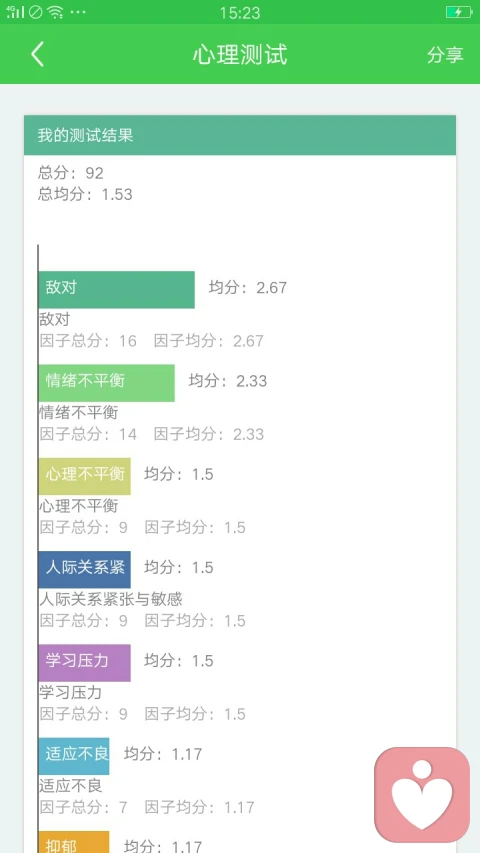Tap the clock showing 15:23
480x853 pixels.
pos(239,12)
